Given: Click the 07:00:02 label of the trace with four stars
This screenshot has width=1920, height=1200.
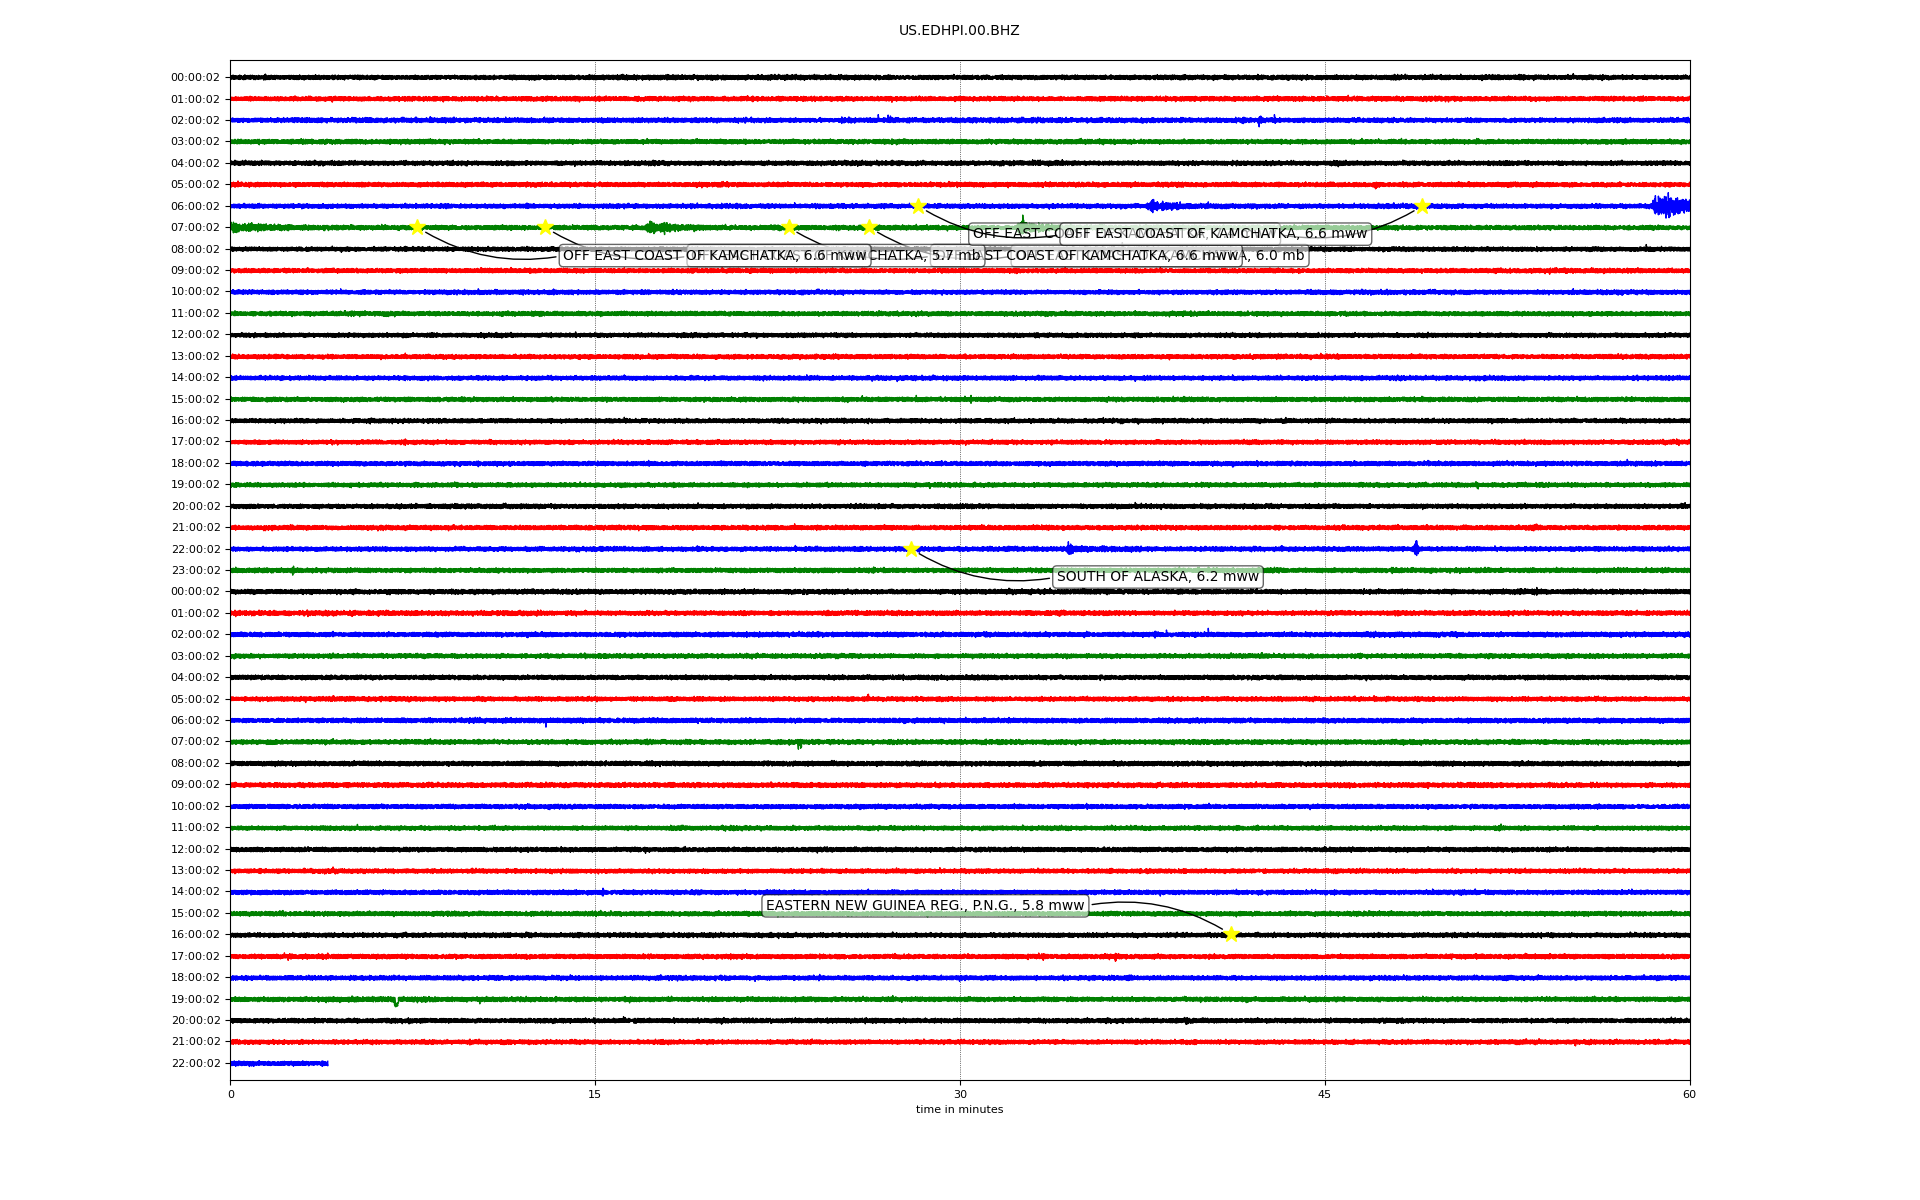Looking at the screenshot, I should [195, 228].
